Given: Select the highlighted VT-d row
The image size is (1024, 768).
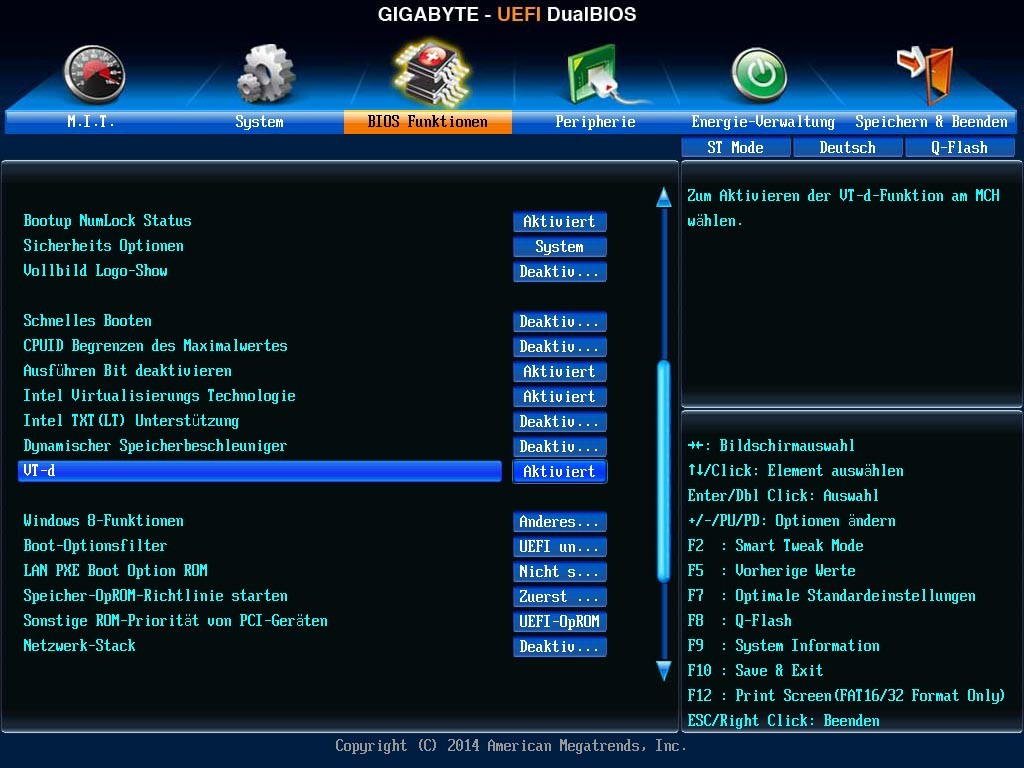Looking at the screenshot, I should click(x=260, y=471).
